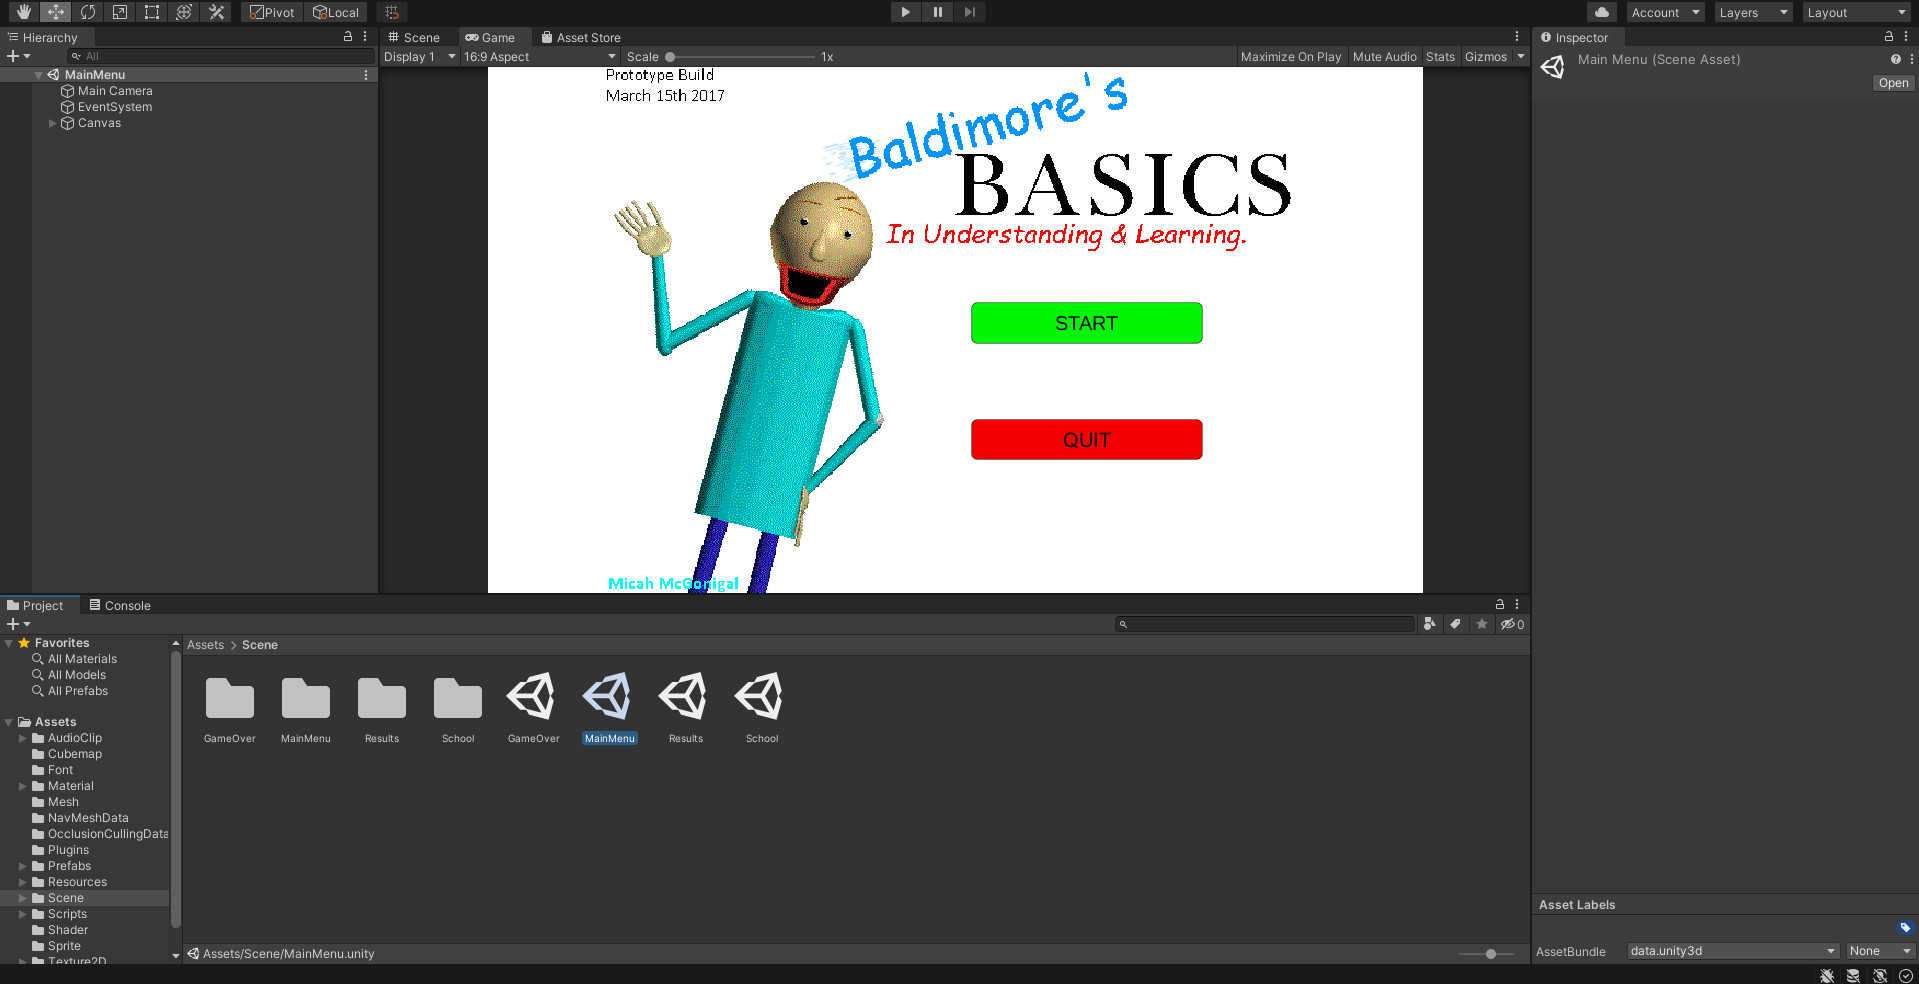Switch to the Game tab

click(490, 37)
